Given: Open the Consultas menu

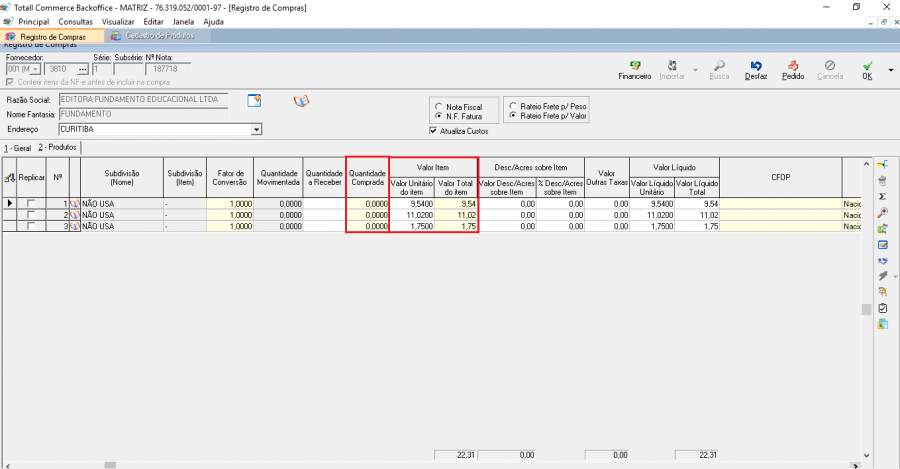Looking at the screenshot, I should point(75,21).
